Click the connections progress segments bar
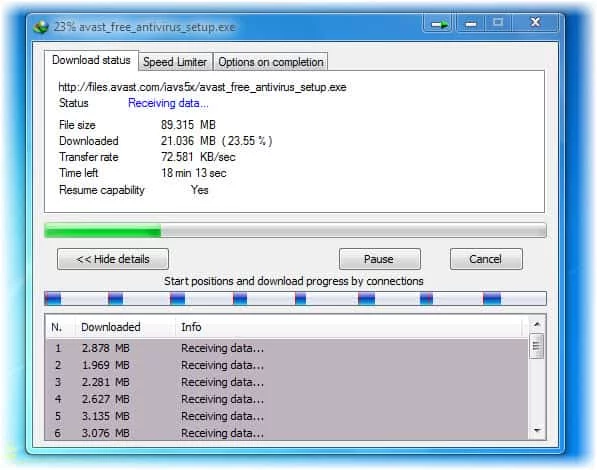Viewport: 597px width, 470px height. point(295,299)
